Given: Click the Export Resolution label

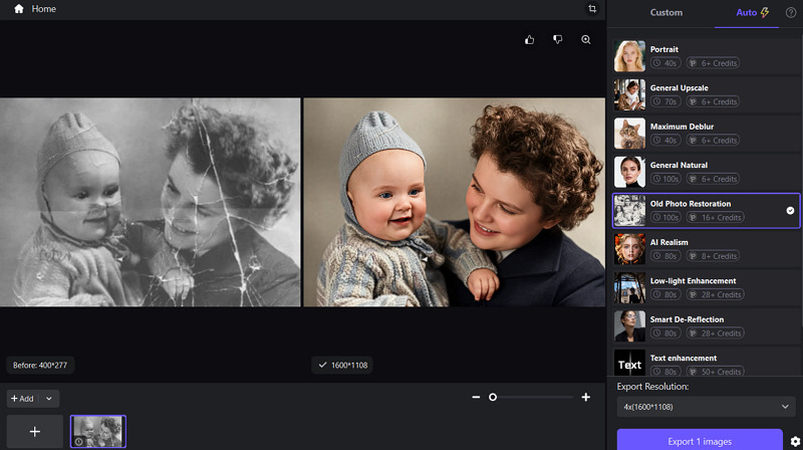Looking at the screenshot, I should pyautogui.click(x=652, y=387).
